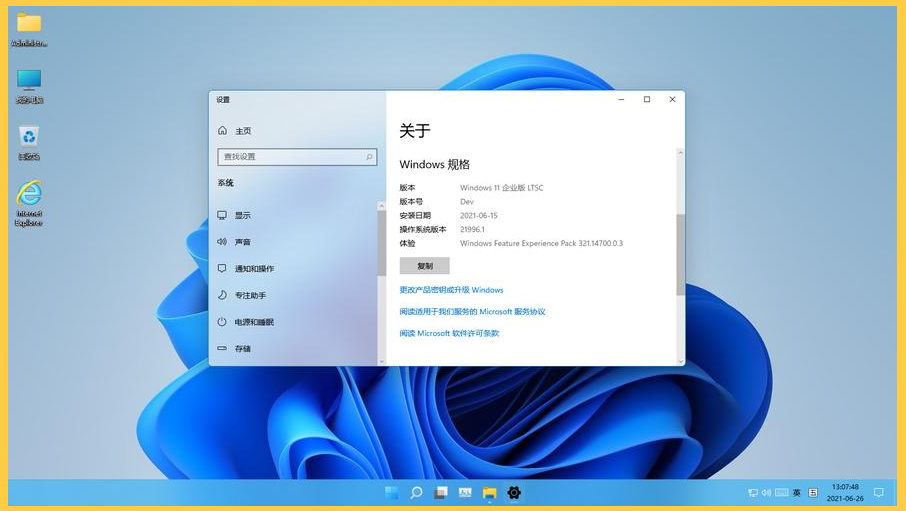Open Microsoft Services Agreement link

[472, 312]
